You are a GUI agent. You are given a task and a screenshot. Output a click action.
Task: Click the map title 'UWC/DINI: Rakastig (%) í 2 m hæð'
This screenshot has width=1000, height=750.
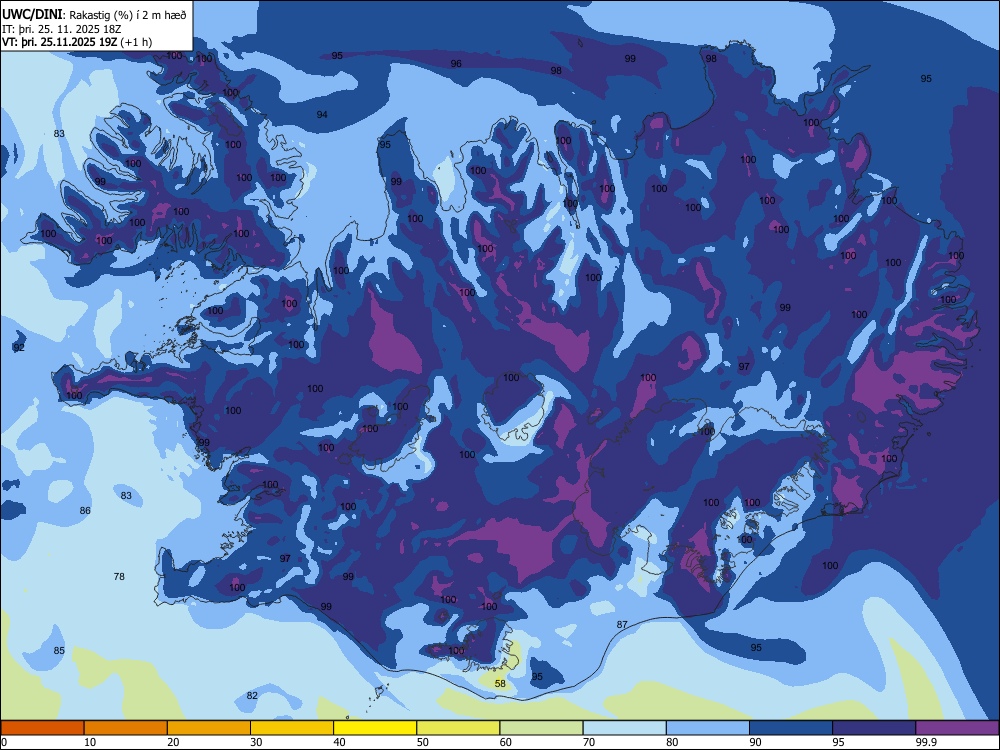pyautogui.click(x=94, y=15)
